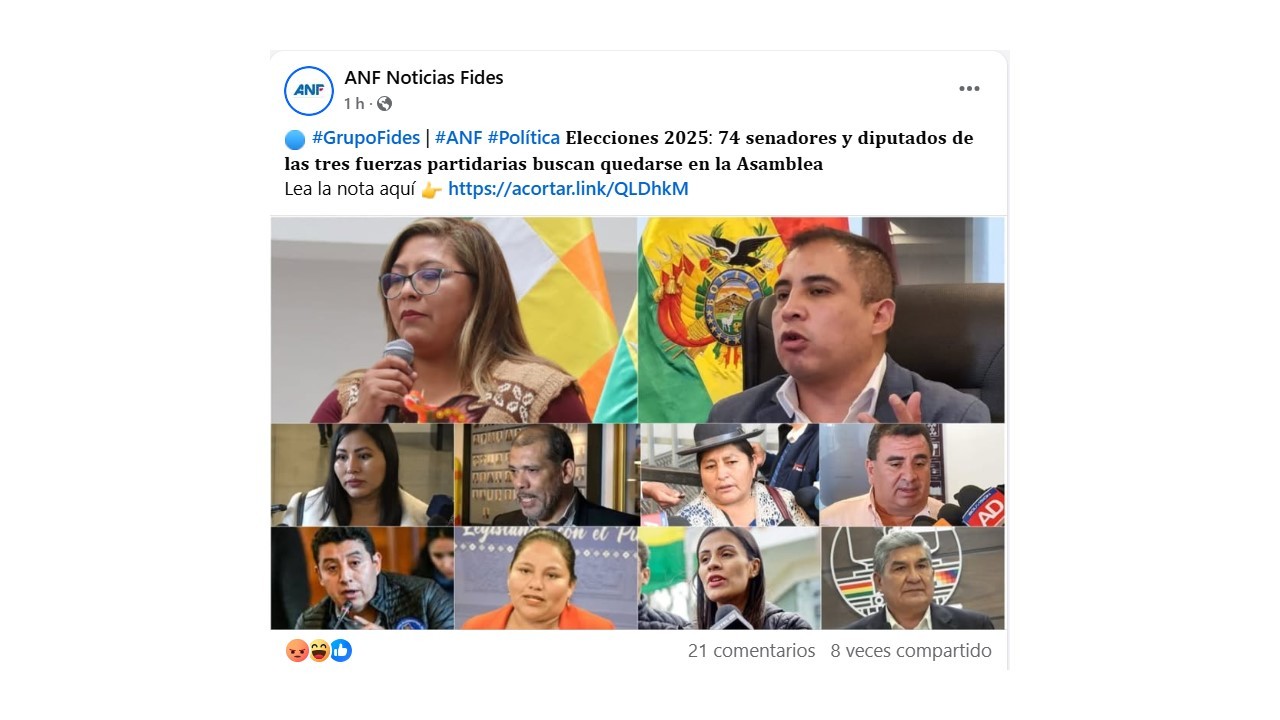
Task: Open the #Política hashtag
Action: [524, 138]
